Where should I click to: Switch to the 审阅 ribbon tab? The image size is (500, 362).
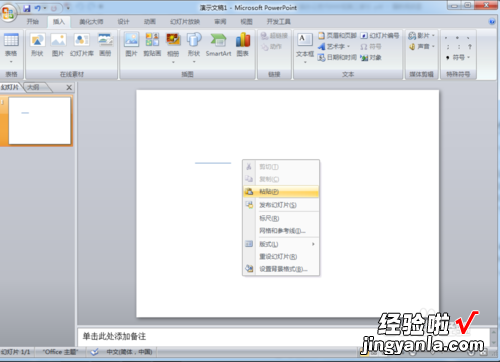coord(220,22)
